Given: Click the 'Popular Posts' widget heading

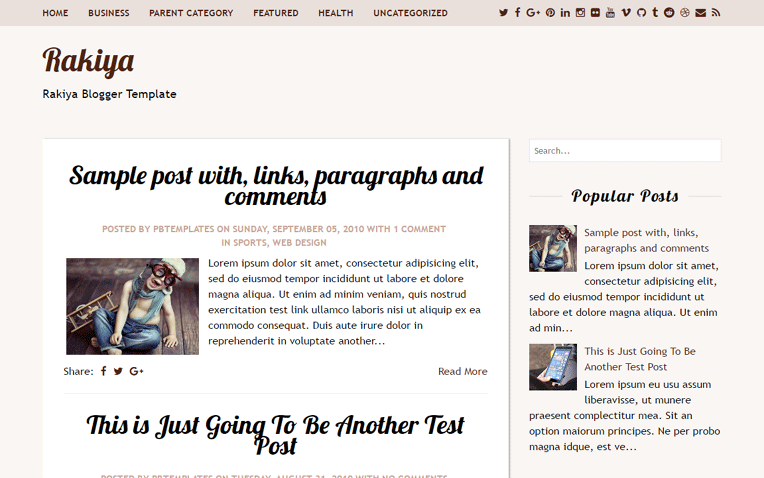Looking at the screenshot, I should tap(625, 196).
